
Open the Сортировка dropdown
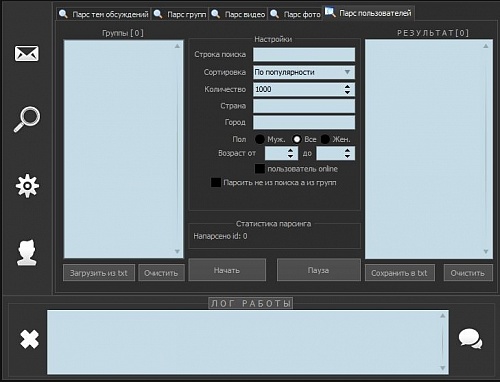[304, 72]
